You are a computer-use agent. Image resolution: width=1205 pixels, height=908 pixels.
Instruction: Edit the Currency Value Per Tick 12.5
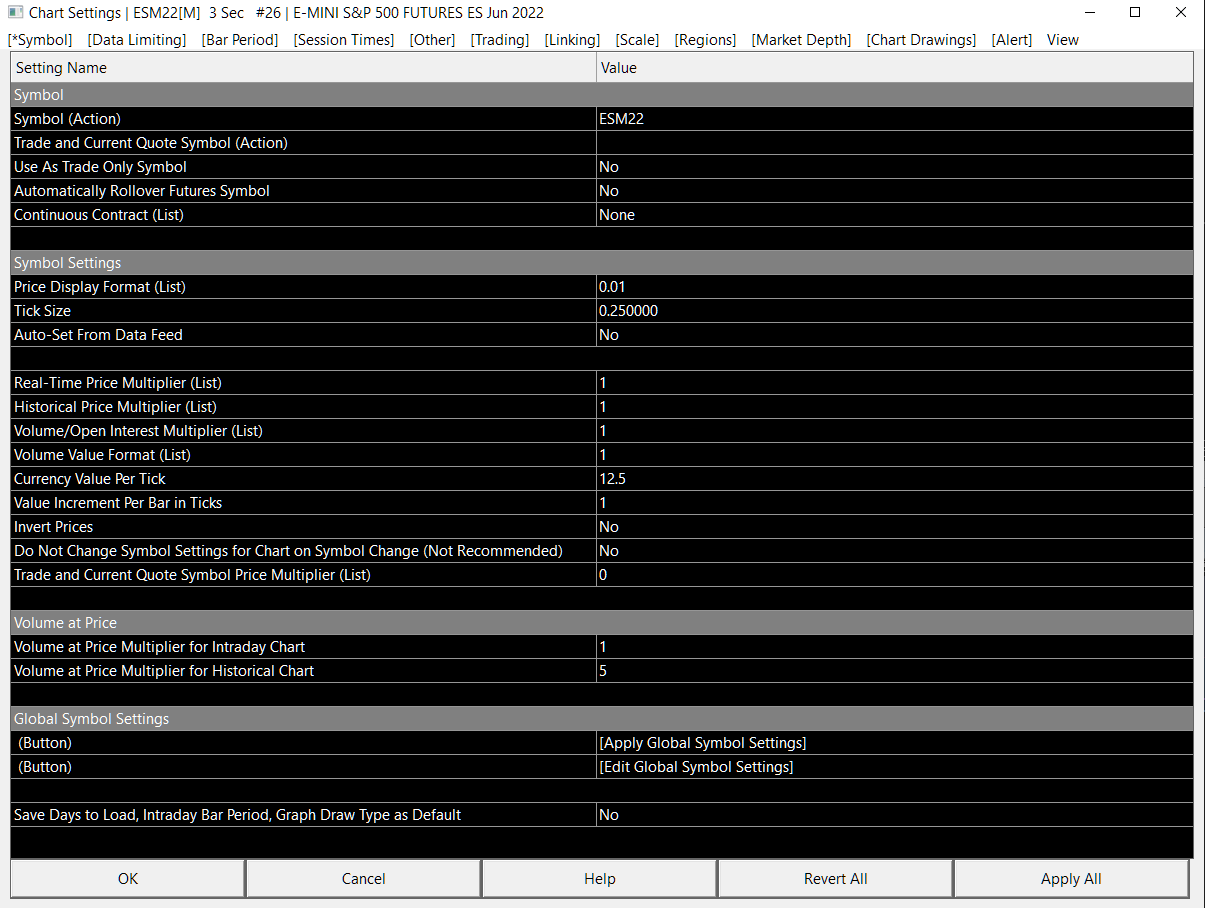click(894, 479)
